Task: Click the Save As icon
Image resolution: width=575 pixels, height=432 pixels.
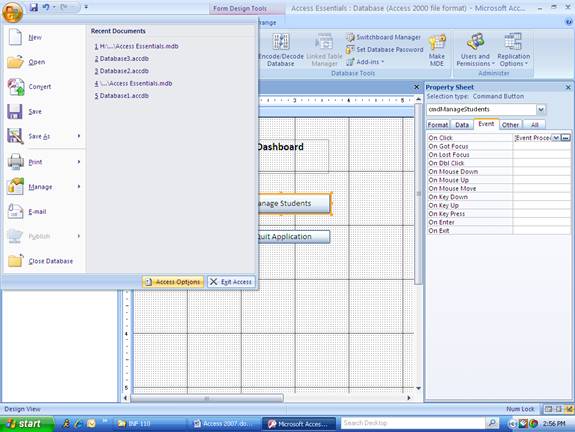Action: coord(15,136)
